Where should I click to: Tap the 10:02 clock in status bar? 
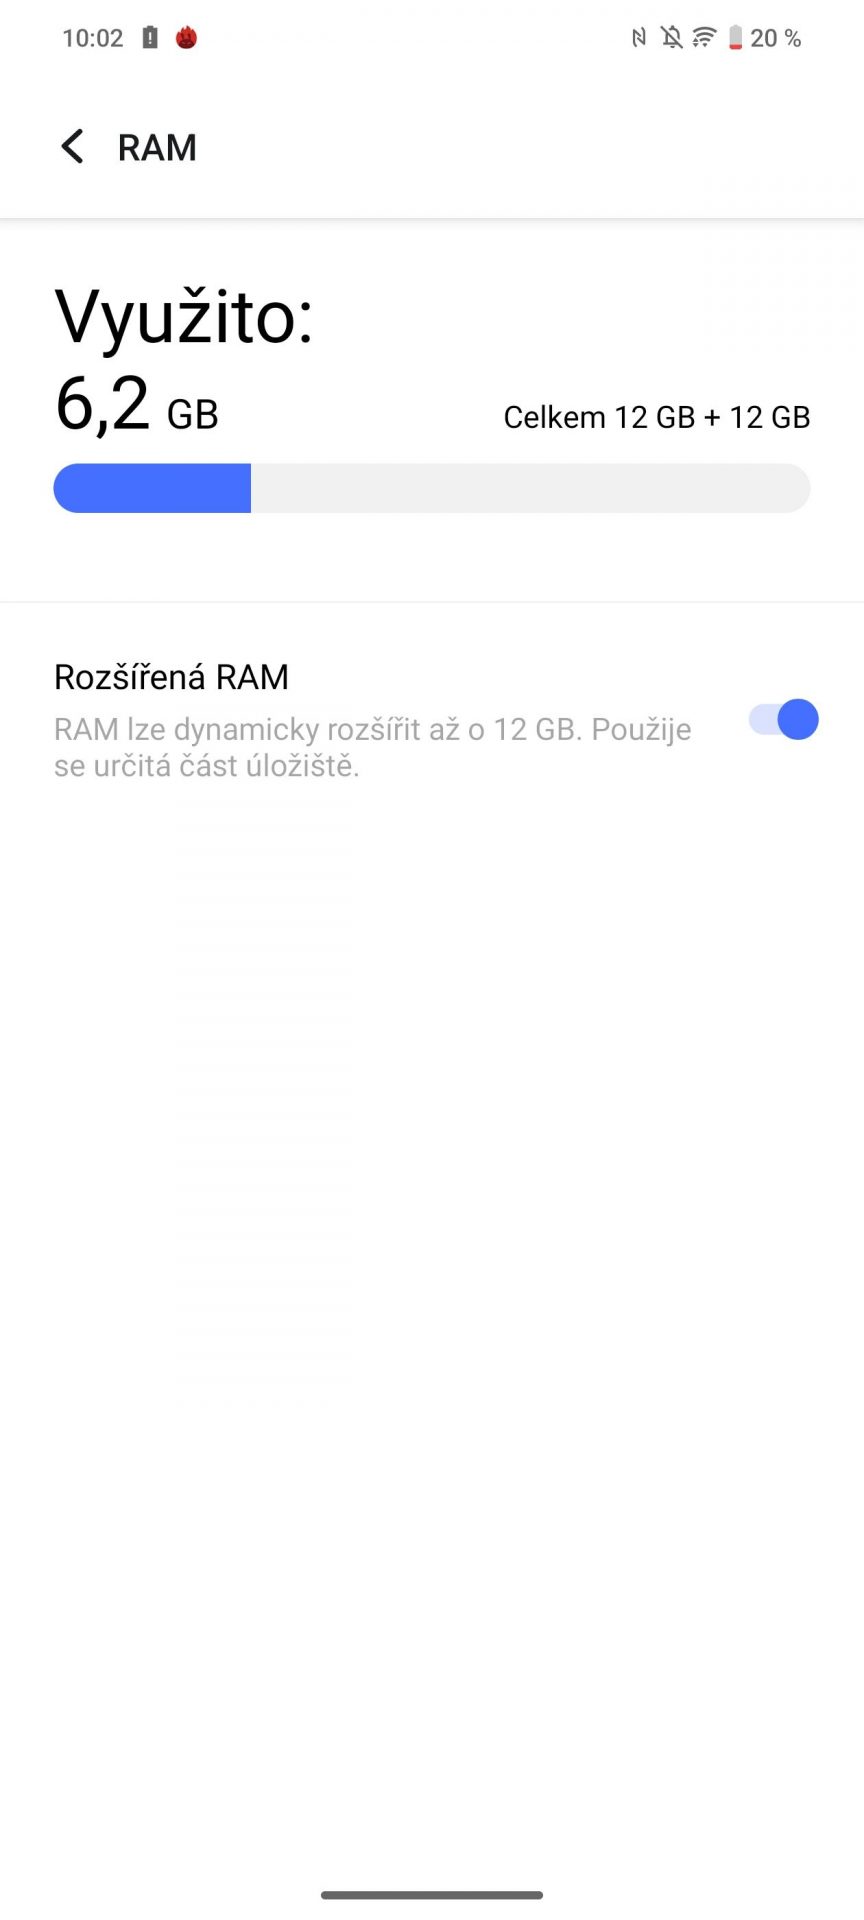[x=92, y=38]
